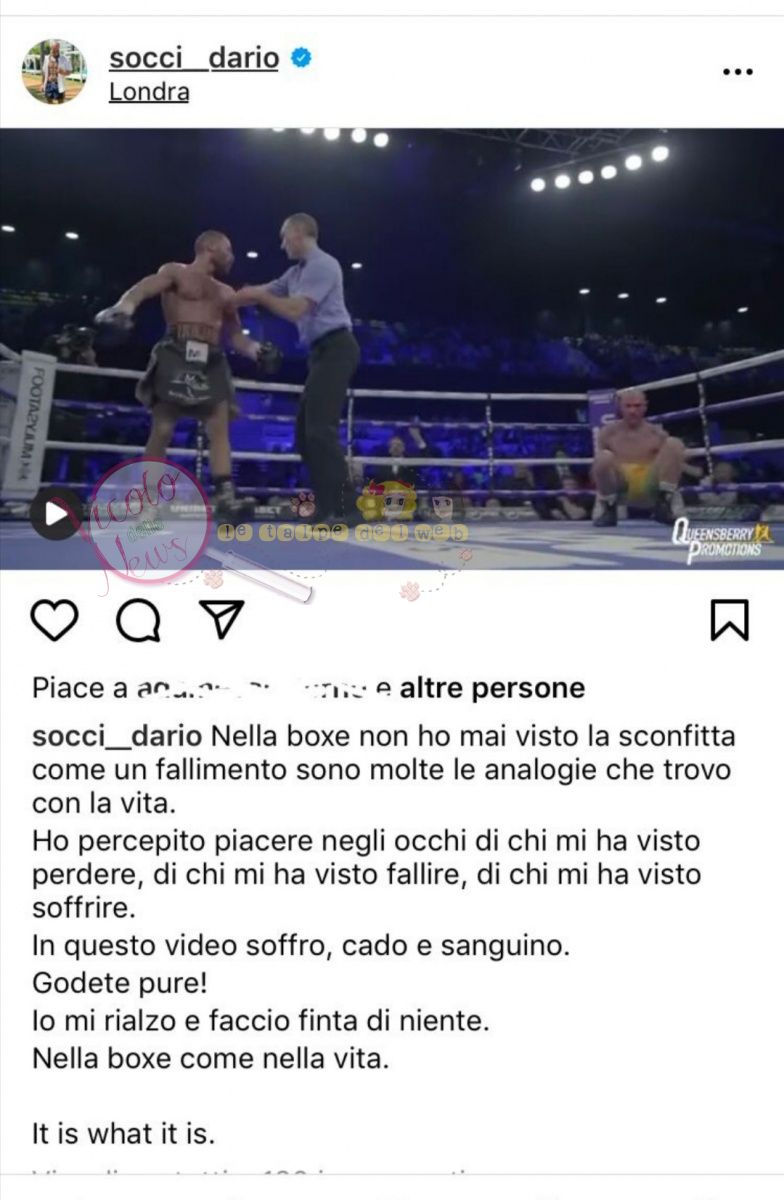The height and width of the screenshot is (1200, 784).
Task: Tap the "Godete pure!" caption line
Action: 120,983
